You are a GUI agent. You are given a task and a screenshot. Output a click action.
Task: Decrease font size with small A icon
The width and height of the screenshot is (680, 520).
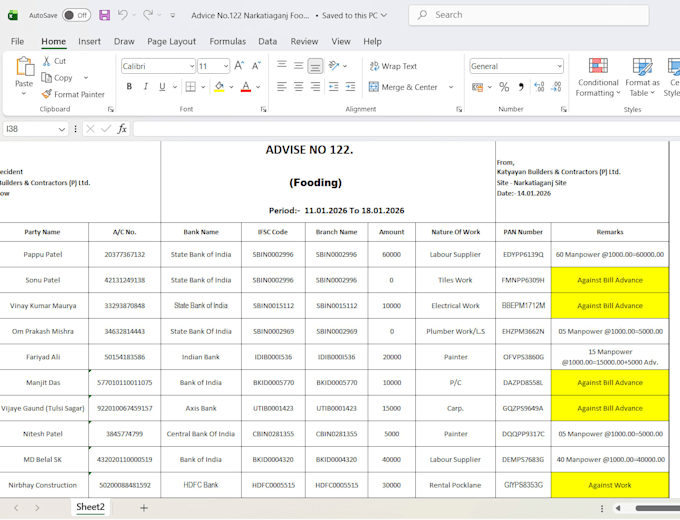pos(256,66)
